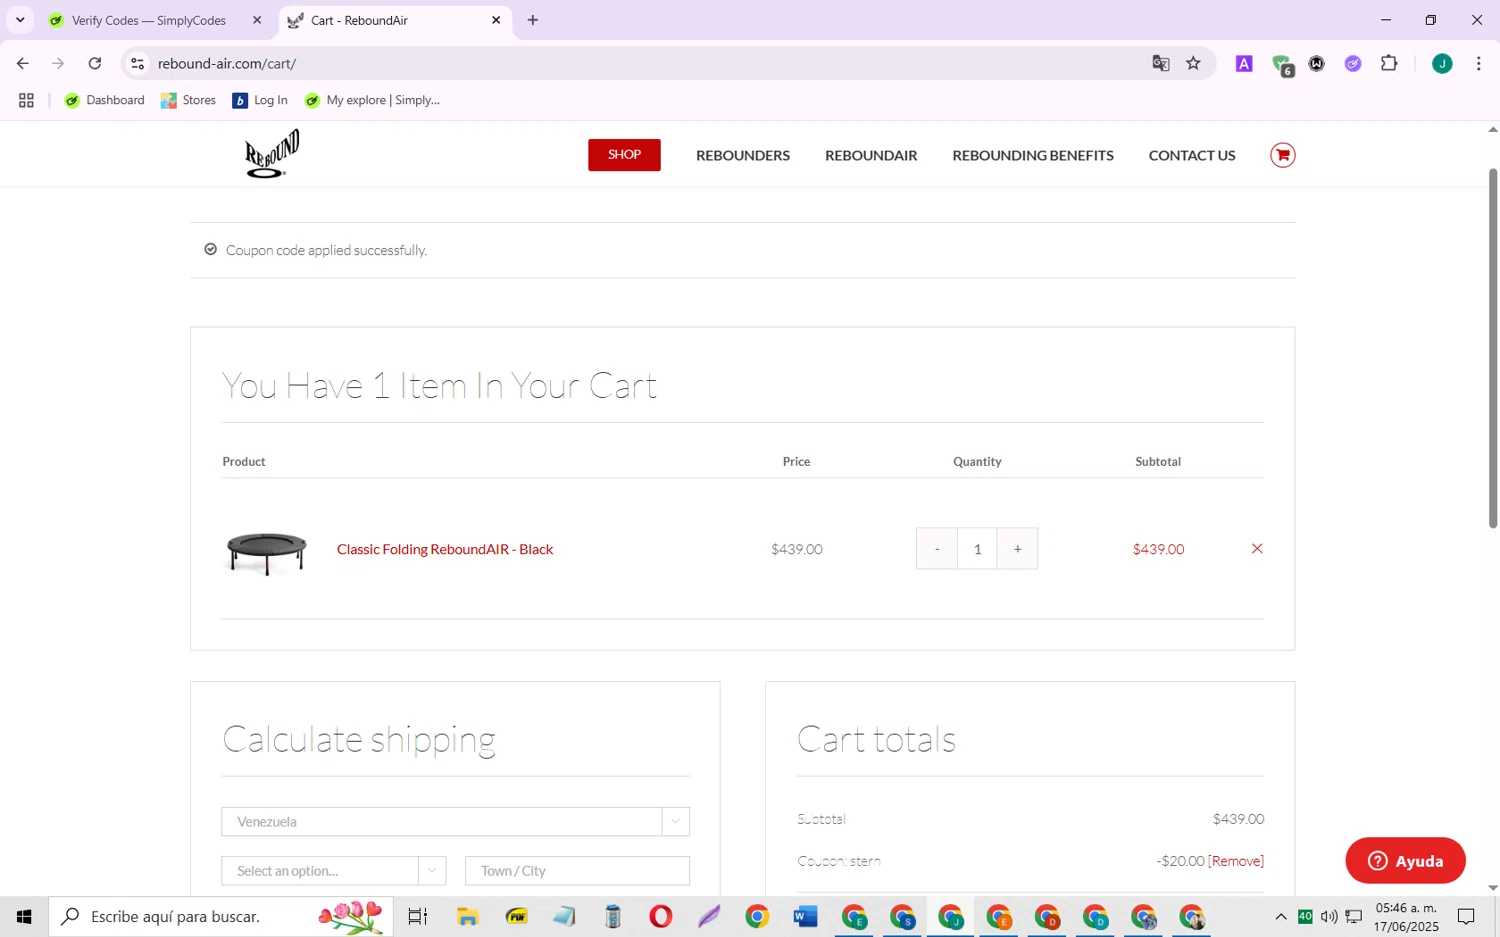
Task: Click the page vertical scrollbar thumb
Action: click(1493, 348)
